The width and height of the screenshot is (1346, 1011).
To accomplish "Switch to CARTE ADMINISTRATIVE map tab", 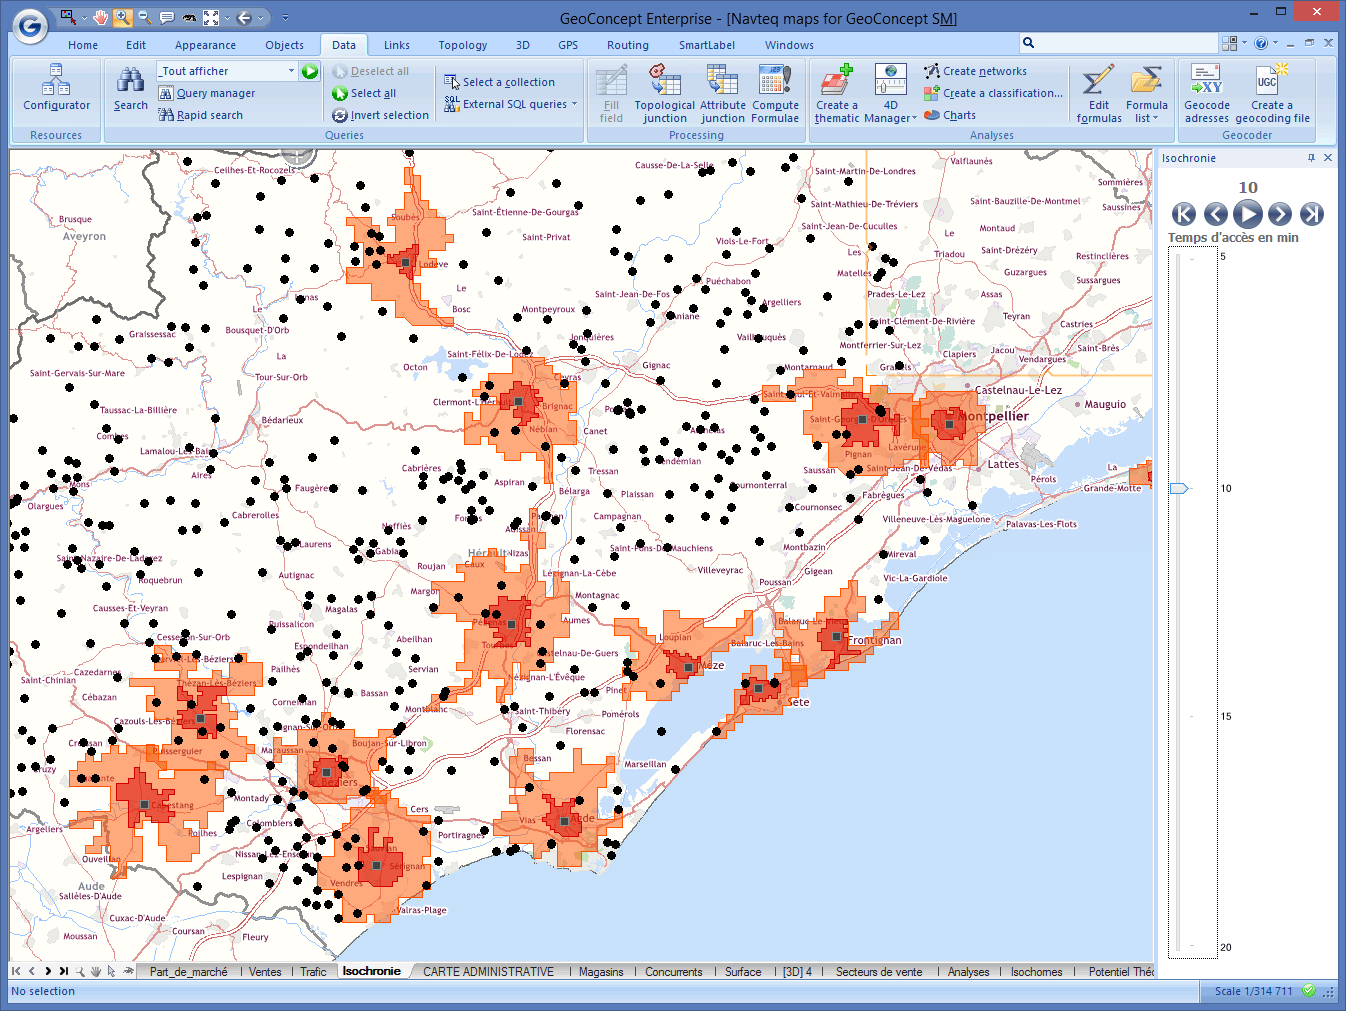I will (488, 972).
